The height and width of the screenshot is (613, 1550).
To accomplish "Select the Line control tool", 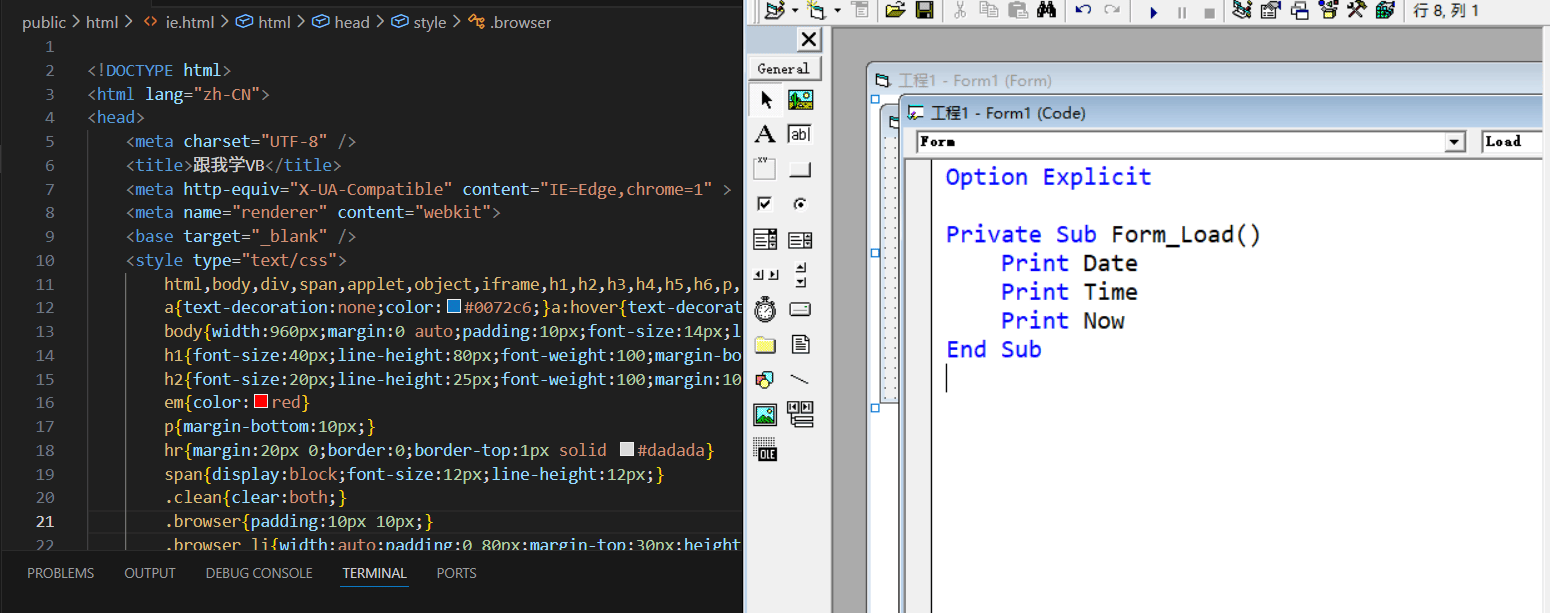I will point(800,379).
